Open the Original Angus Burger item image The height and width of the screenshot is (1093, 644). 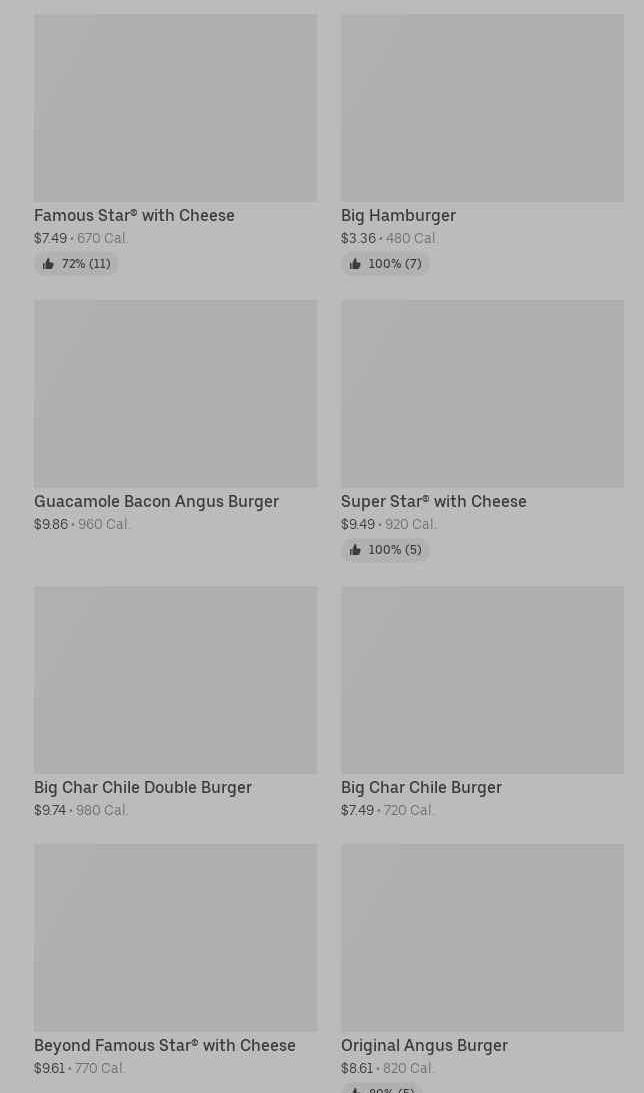pyautogui.click(x=482, y=938)
